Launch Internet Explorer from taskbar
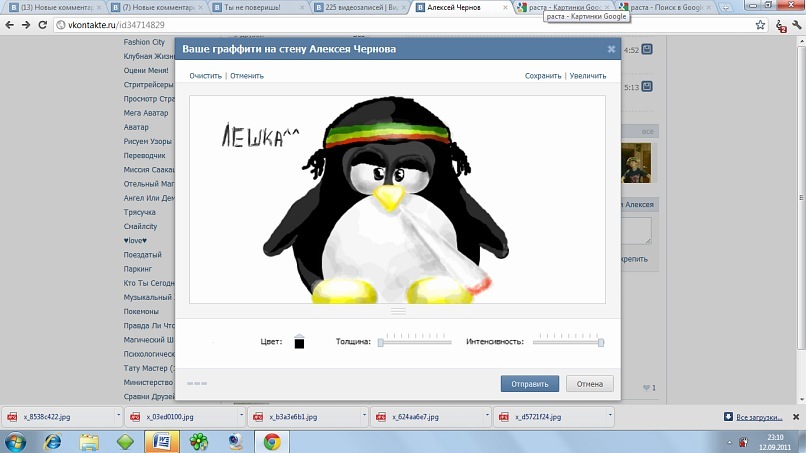This screenshot has height=453, width=806. pos(53,442)
